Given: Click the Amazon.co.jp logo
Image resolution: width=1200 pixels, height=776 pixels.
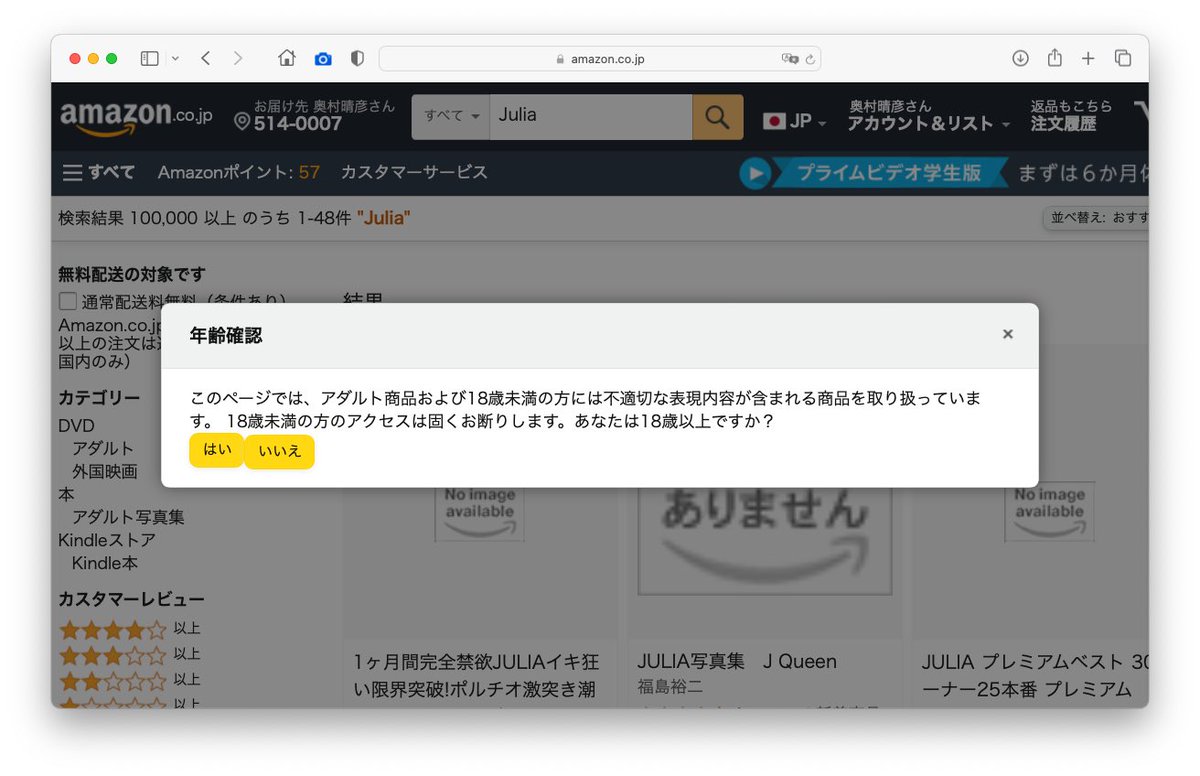Looking at the screenshot, I should [136, 117].
